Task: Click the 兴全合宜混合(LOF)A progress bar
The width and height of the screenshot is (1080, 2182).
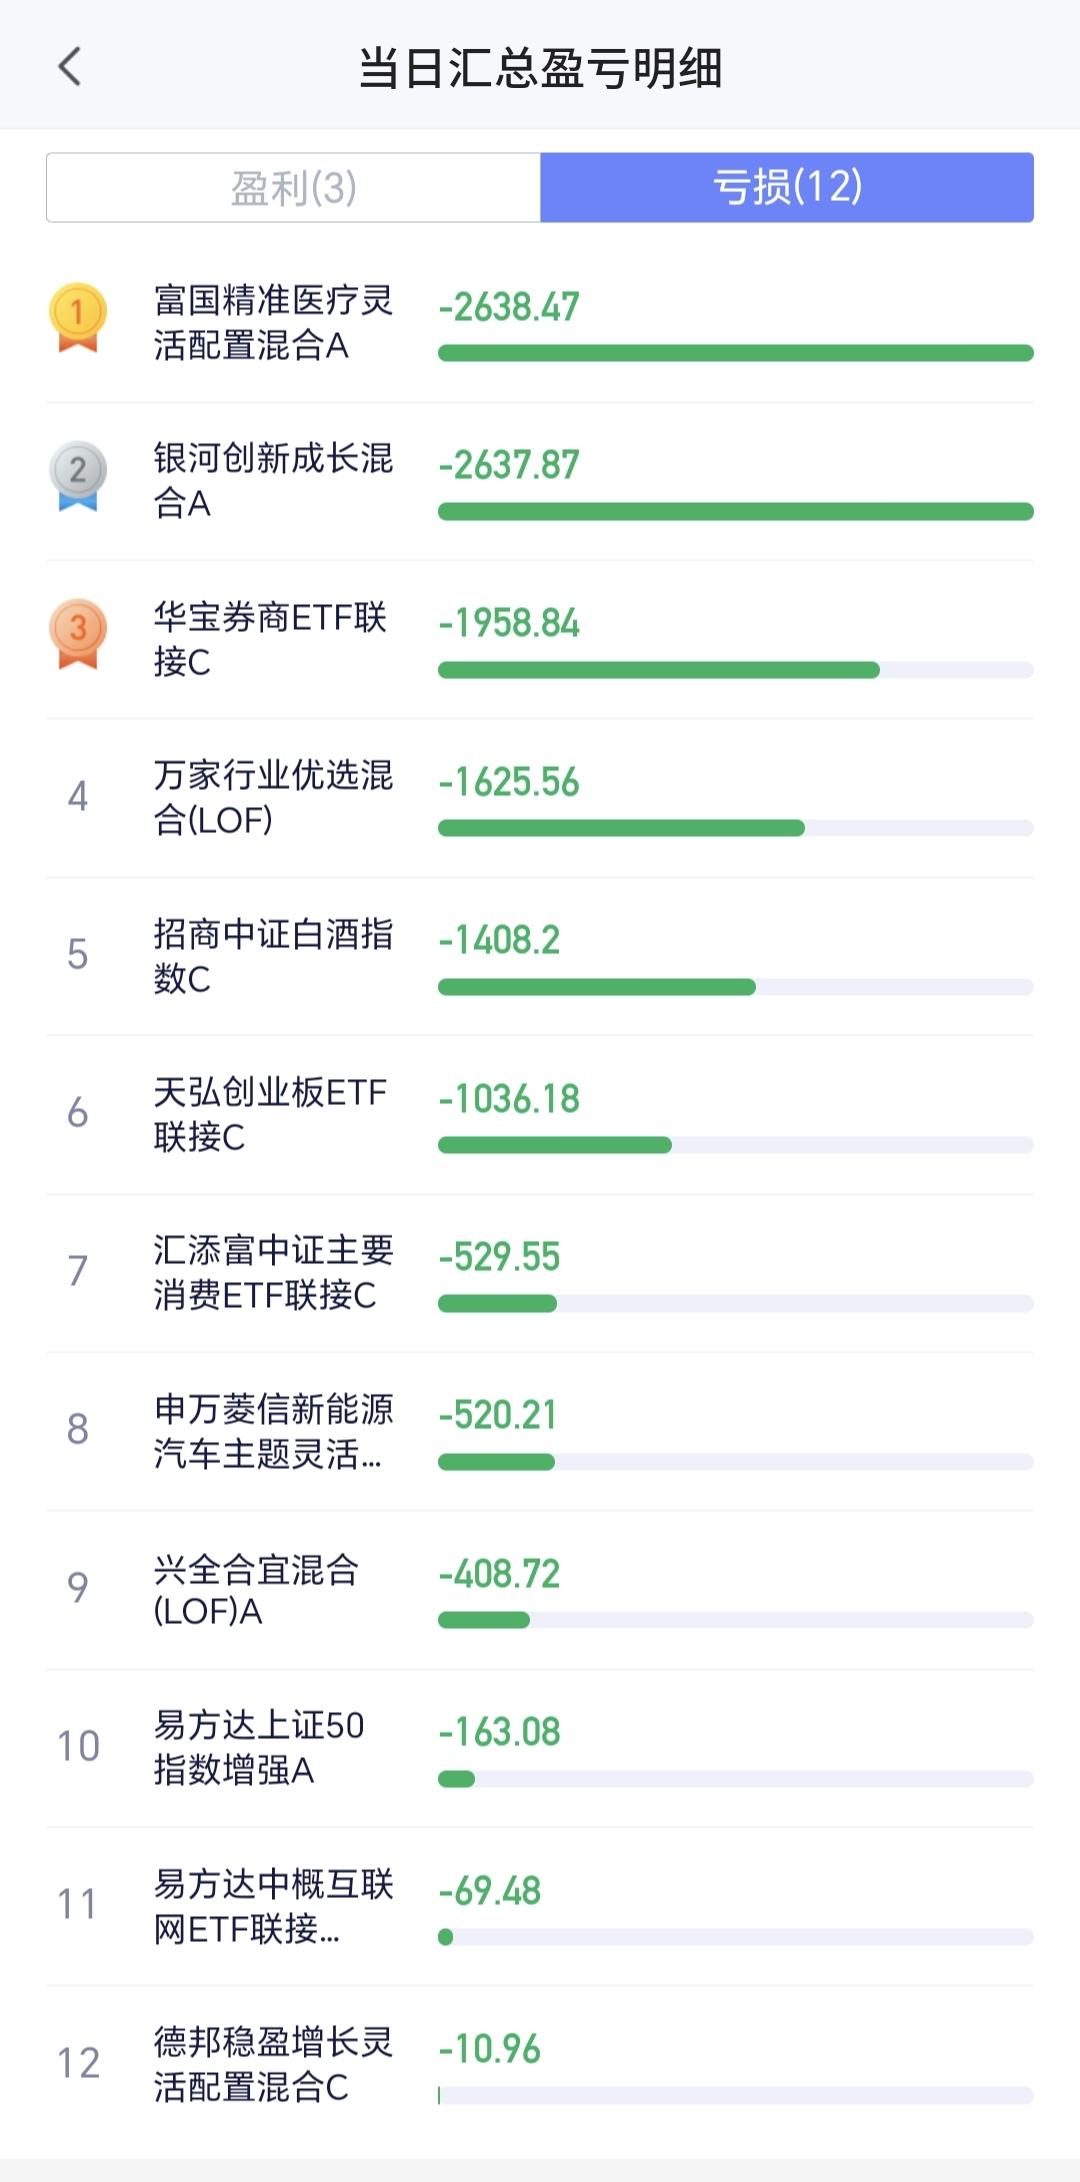Action: (735, 1620)
